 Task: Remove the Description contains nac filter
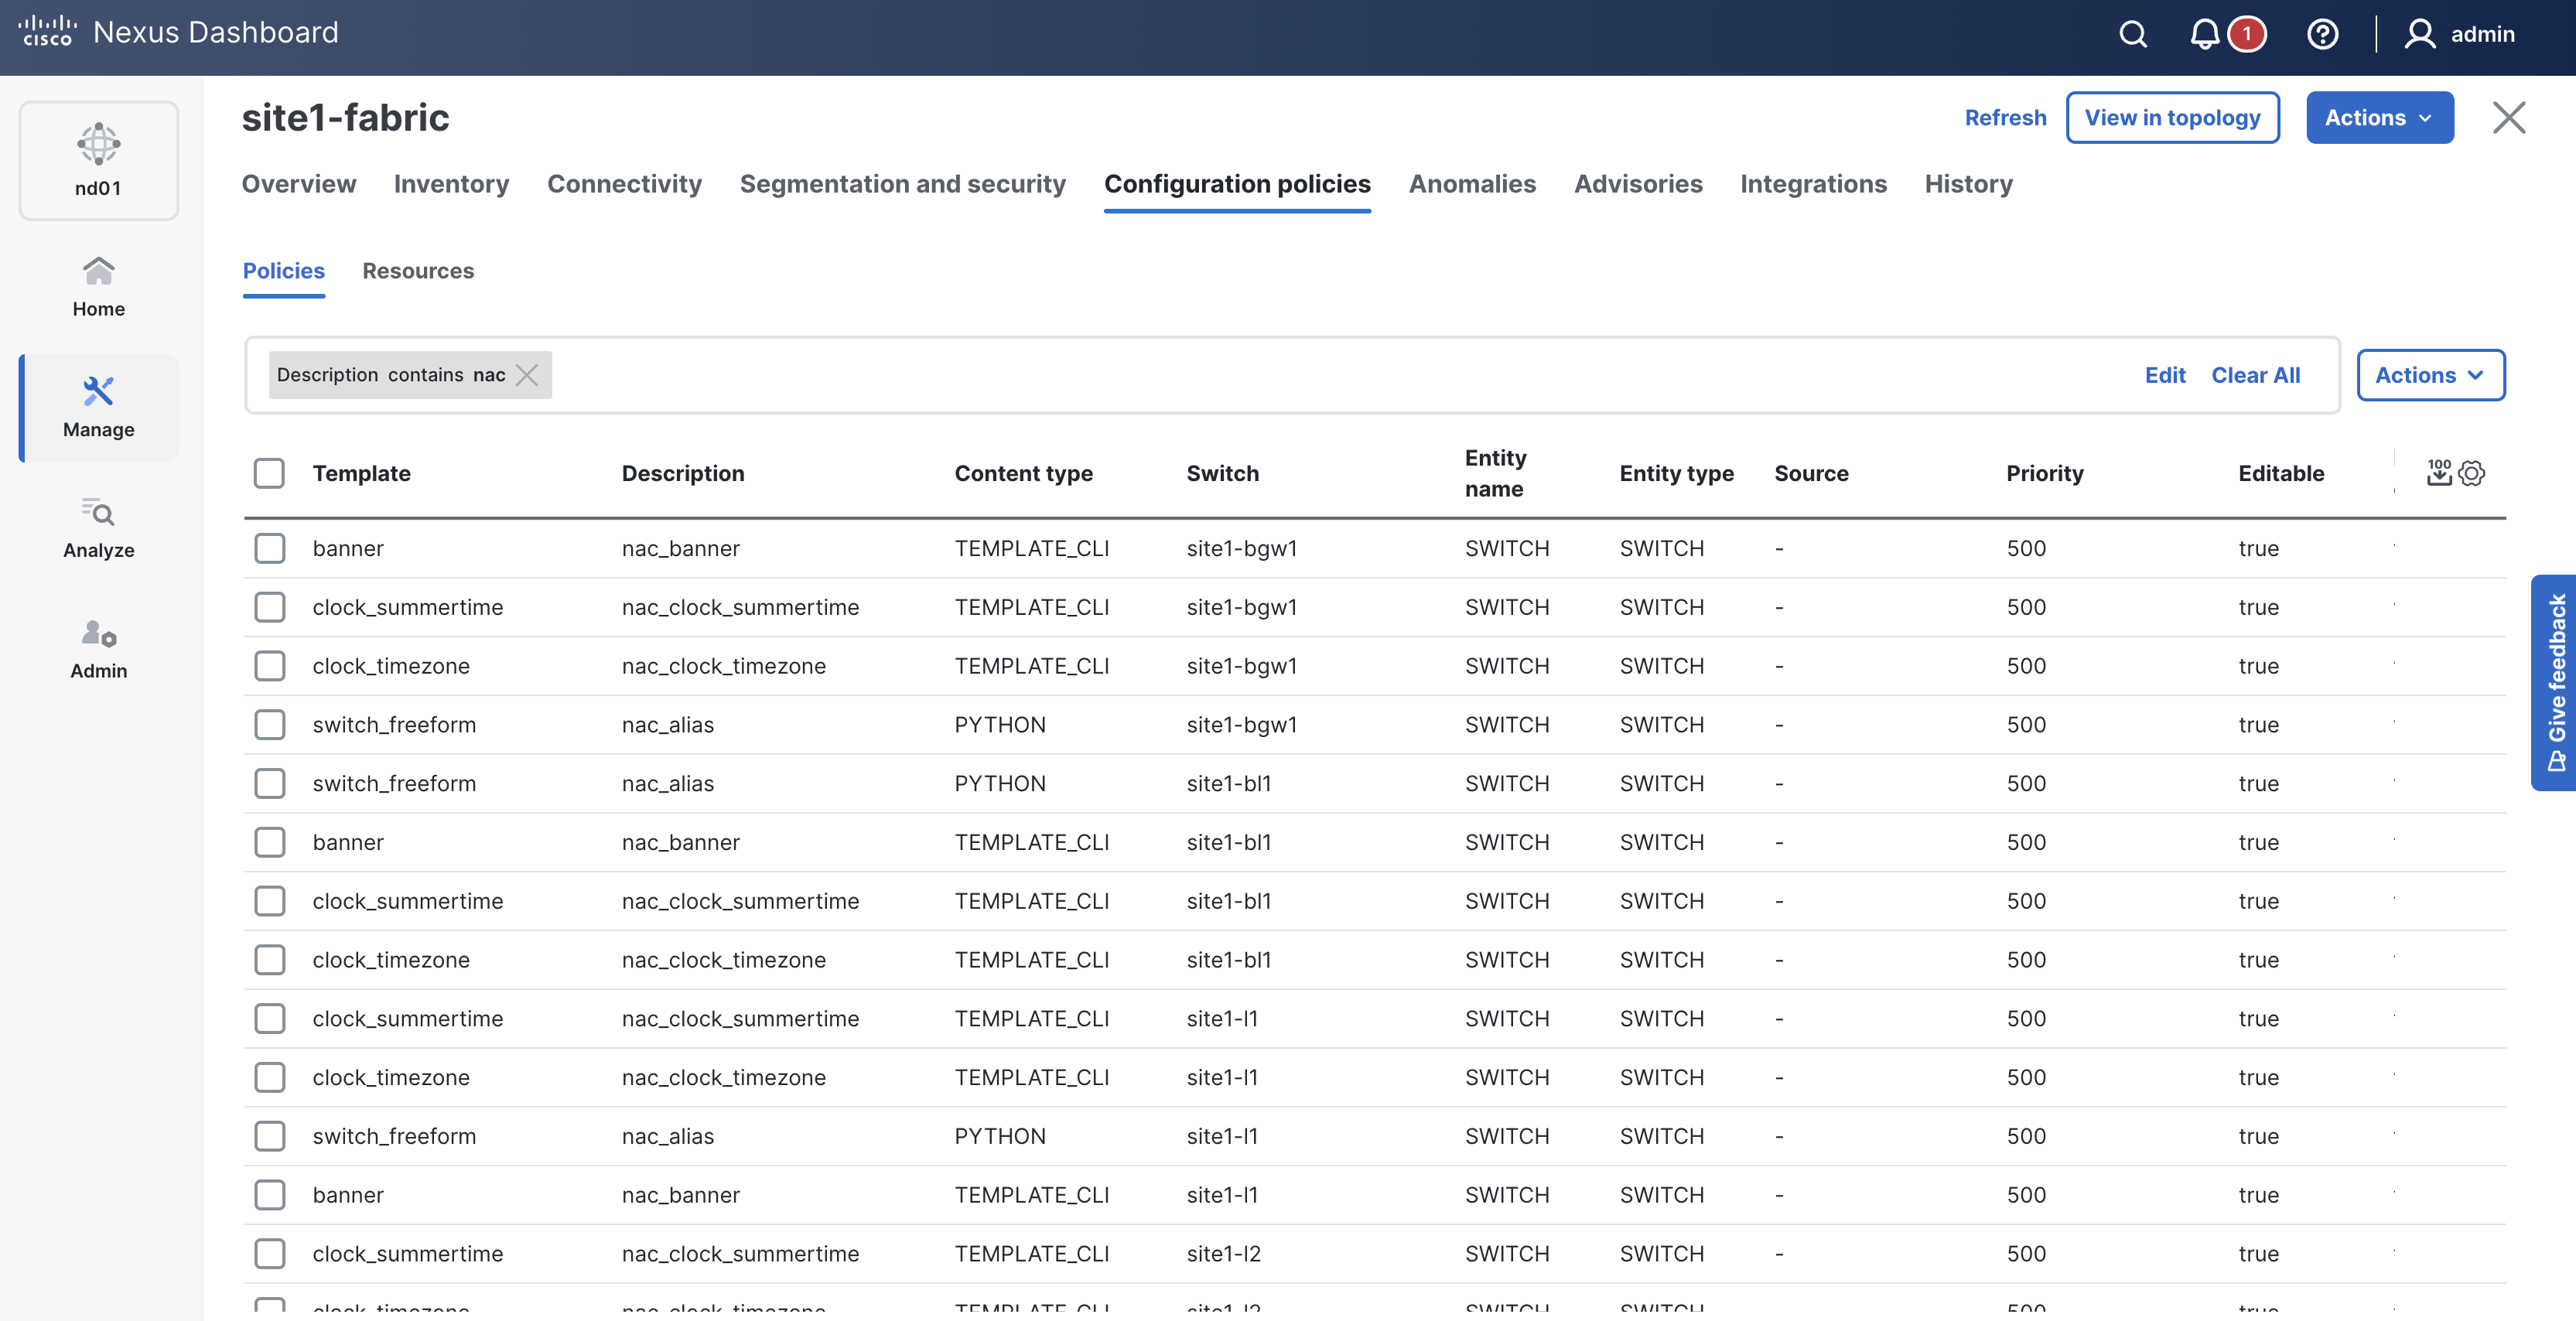tap(527, 375)
